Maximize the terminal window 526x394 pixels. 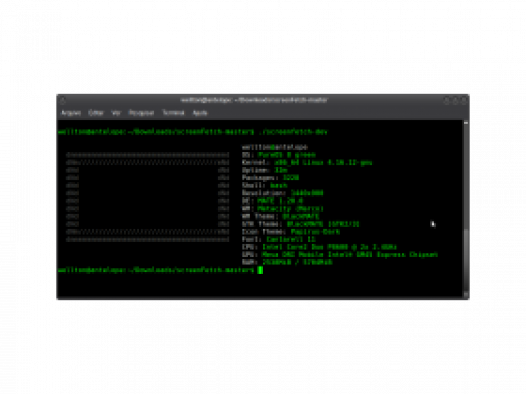pos(455,101)
